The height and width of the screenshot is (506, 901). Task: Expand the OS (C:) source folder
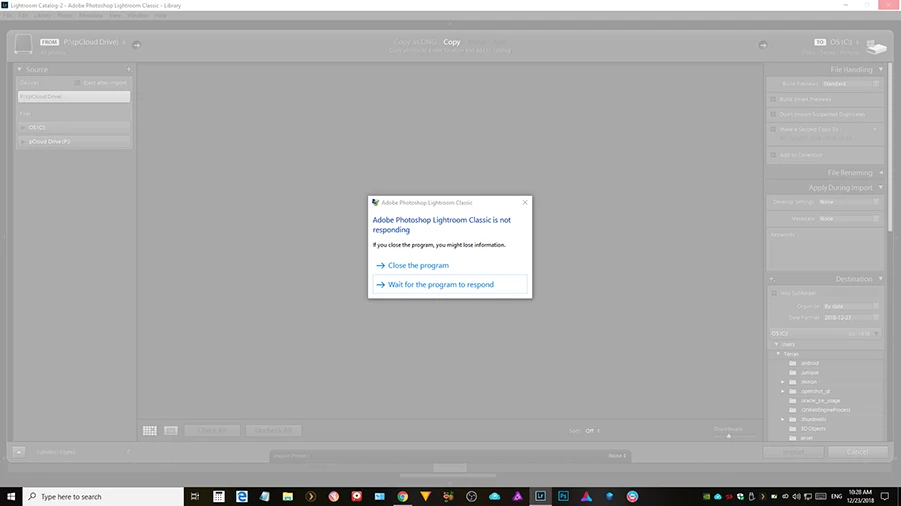coord(23,128)
